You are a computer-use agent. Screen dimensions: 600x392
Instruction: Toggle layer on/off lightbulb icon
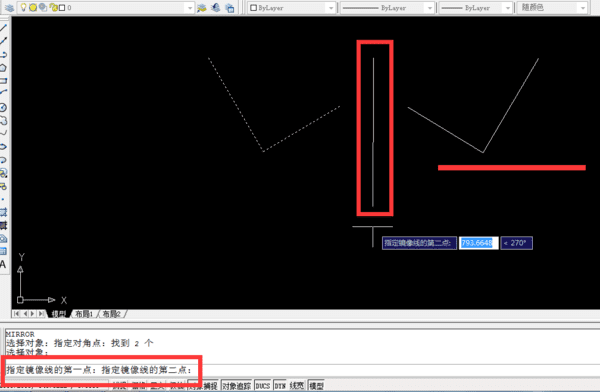click(x=23, y=7)
